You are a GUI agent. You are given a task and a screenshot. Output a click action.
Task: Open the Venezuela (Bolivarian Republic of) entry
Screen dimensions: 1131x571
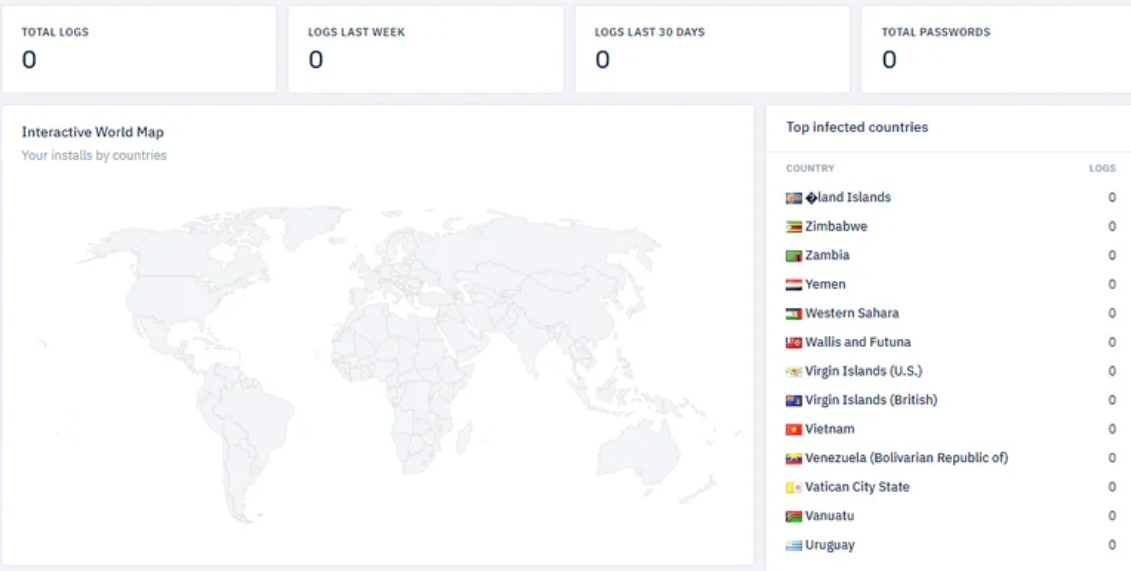(x=906, y=458)
